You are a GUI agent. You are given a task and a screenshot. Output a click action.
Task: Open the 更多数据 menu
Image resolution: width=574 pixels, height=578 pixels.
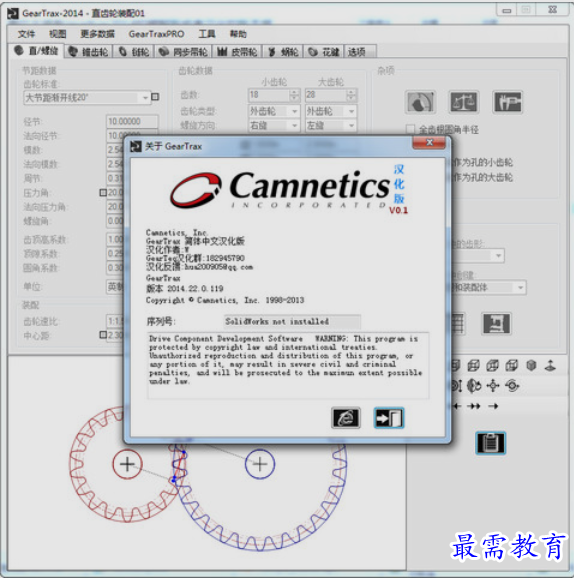tap(97, 34)
